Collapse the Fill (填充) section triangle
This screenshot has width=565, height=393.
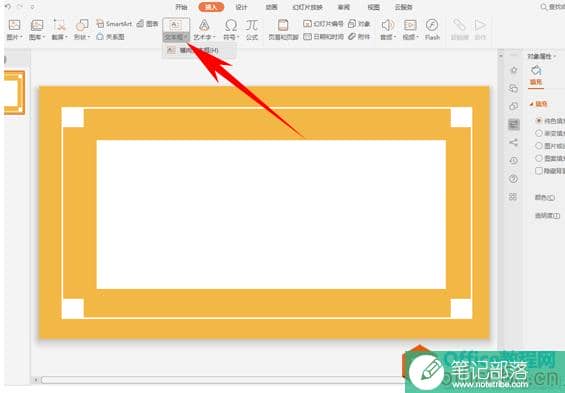click(531, 104)
